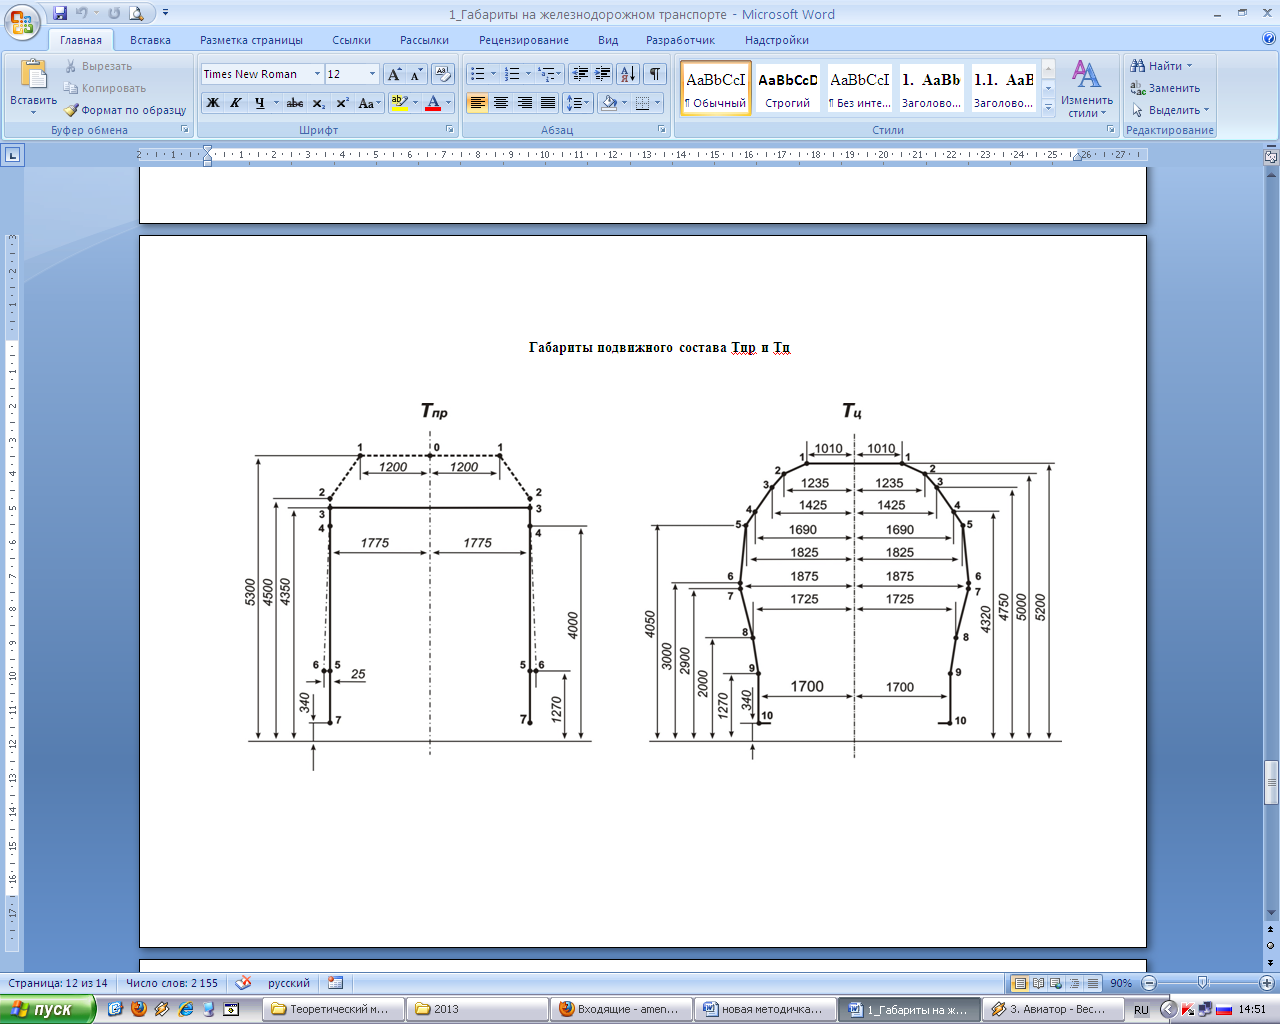Click the Найти (Find) button

coord(1160,66)
